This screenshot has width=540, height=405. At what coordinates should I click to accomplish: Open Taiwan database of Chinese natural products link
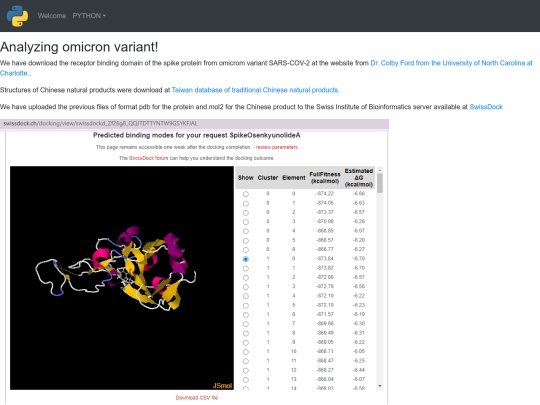pos(255,90)
